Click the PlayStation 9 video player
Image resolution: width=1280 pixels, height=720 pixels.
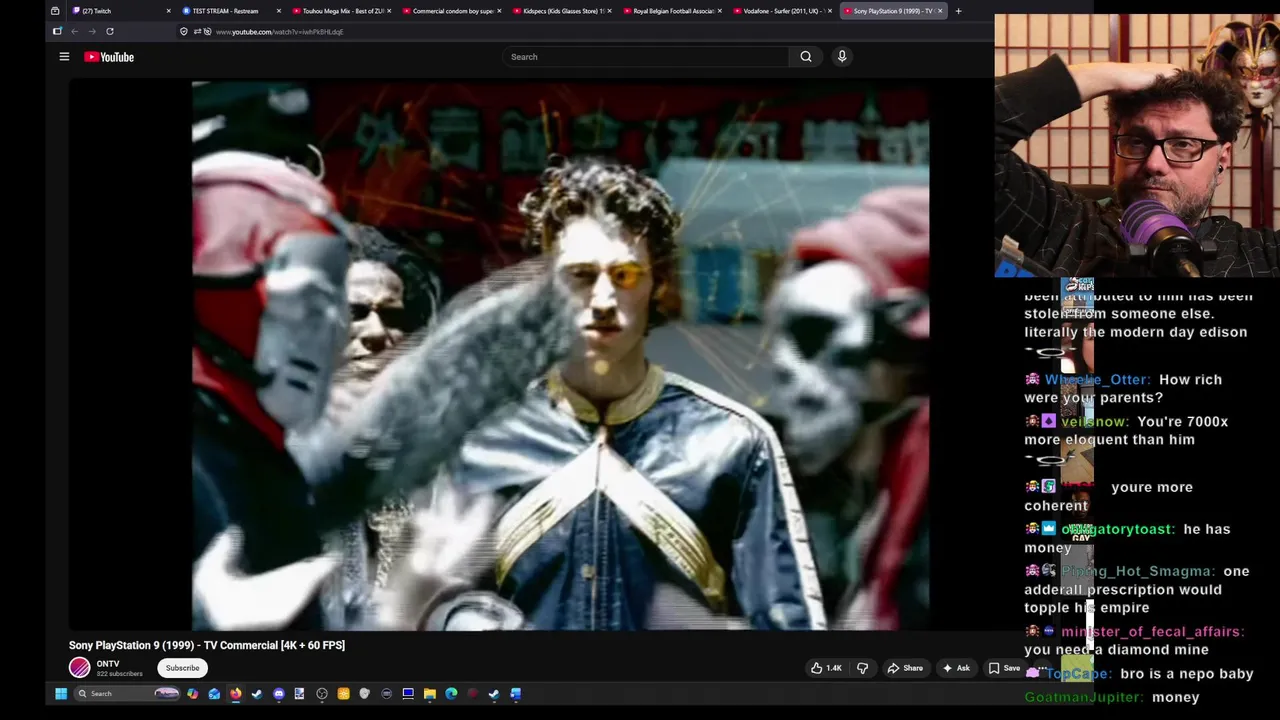pyautogui.click(x=560, y=355)
